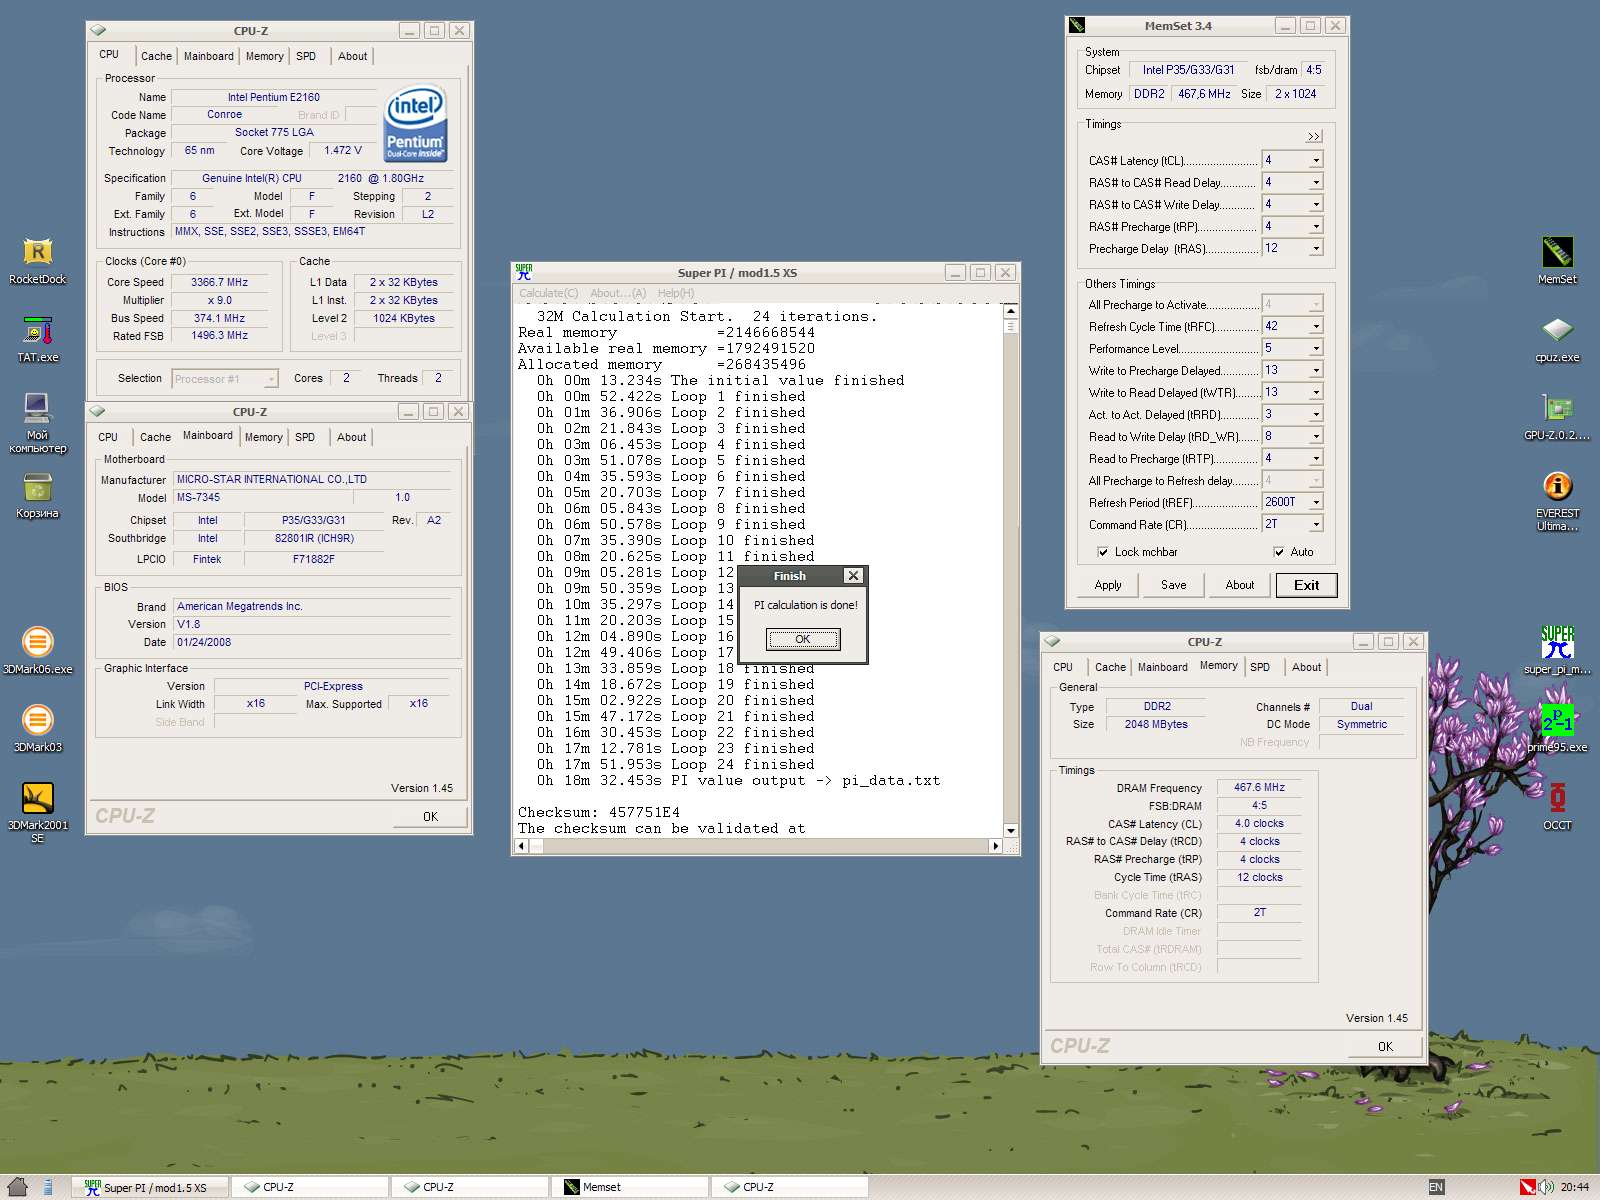Open CAS# Latency (tCL) dropdown
This screenshot has width=1600, height=1200.
coord(1316,160)
